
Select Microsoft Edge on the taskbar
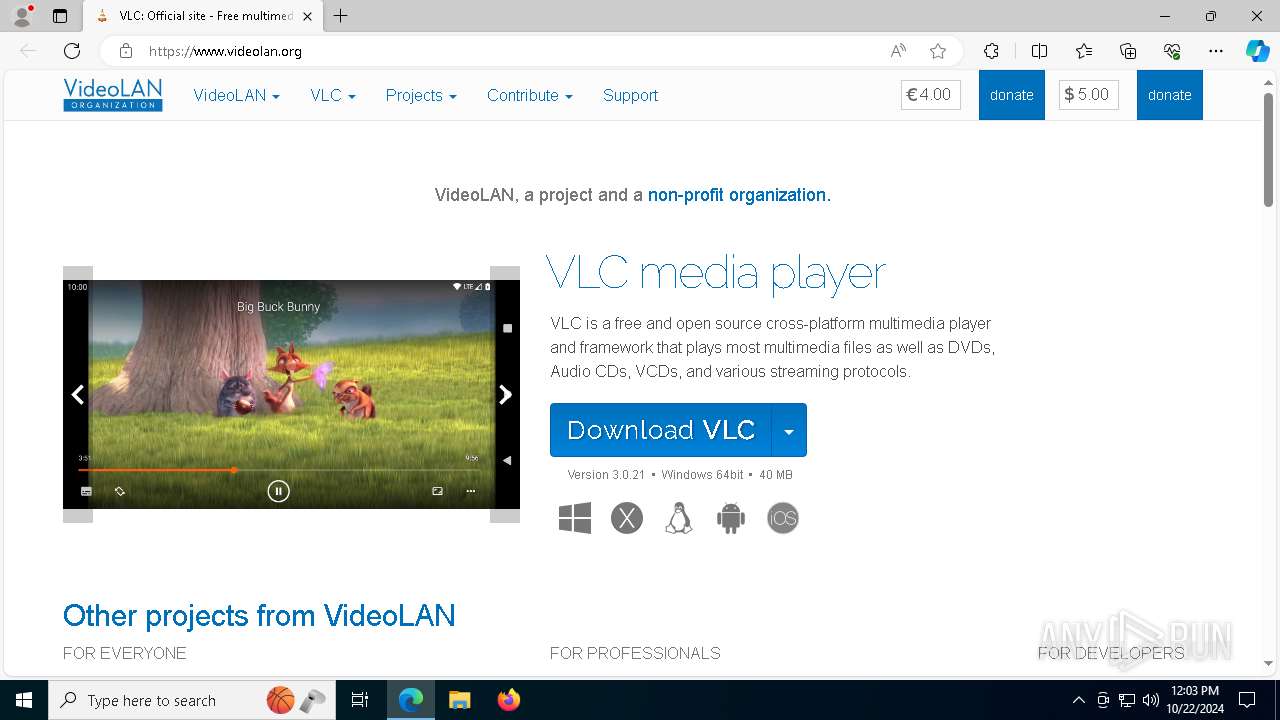[x=411, y=700]
